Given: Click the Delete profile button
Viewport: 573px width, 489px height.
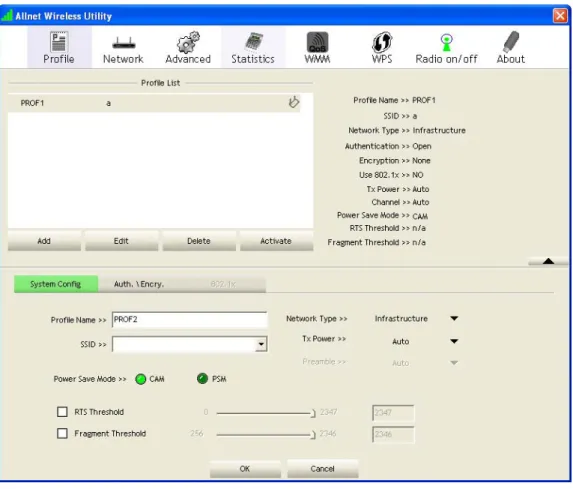Looking at the screenshot, I should click(x=199, y=241).
